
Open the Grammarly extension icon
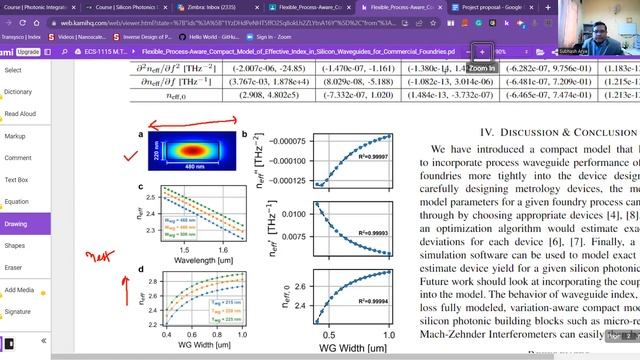coord(479,23)
